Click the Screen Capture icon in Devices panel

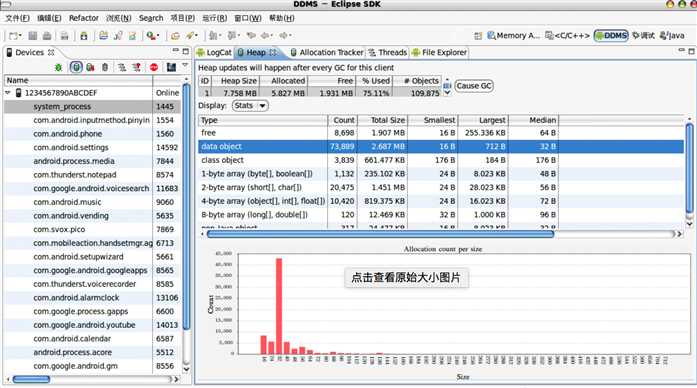point(171,68)
